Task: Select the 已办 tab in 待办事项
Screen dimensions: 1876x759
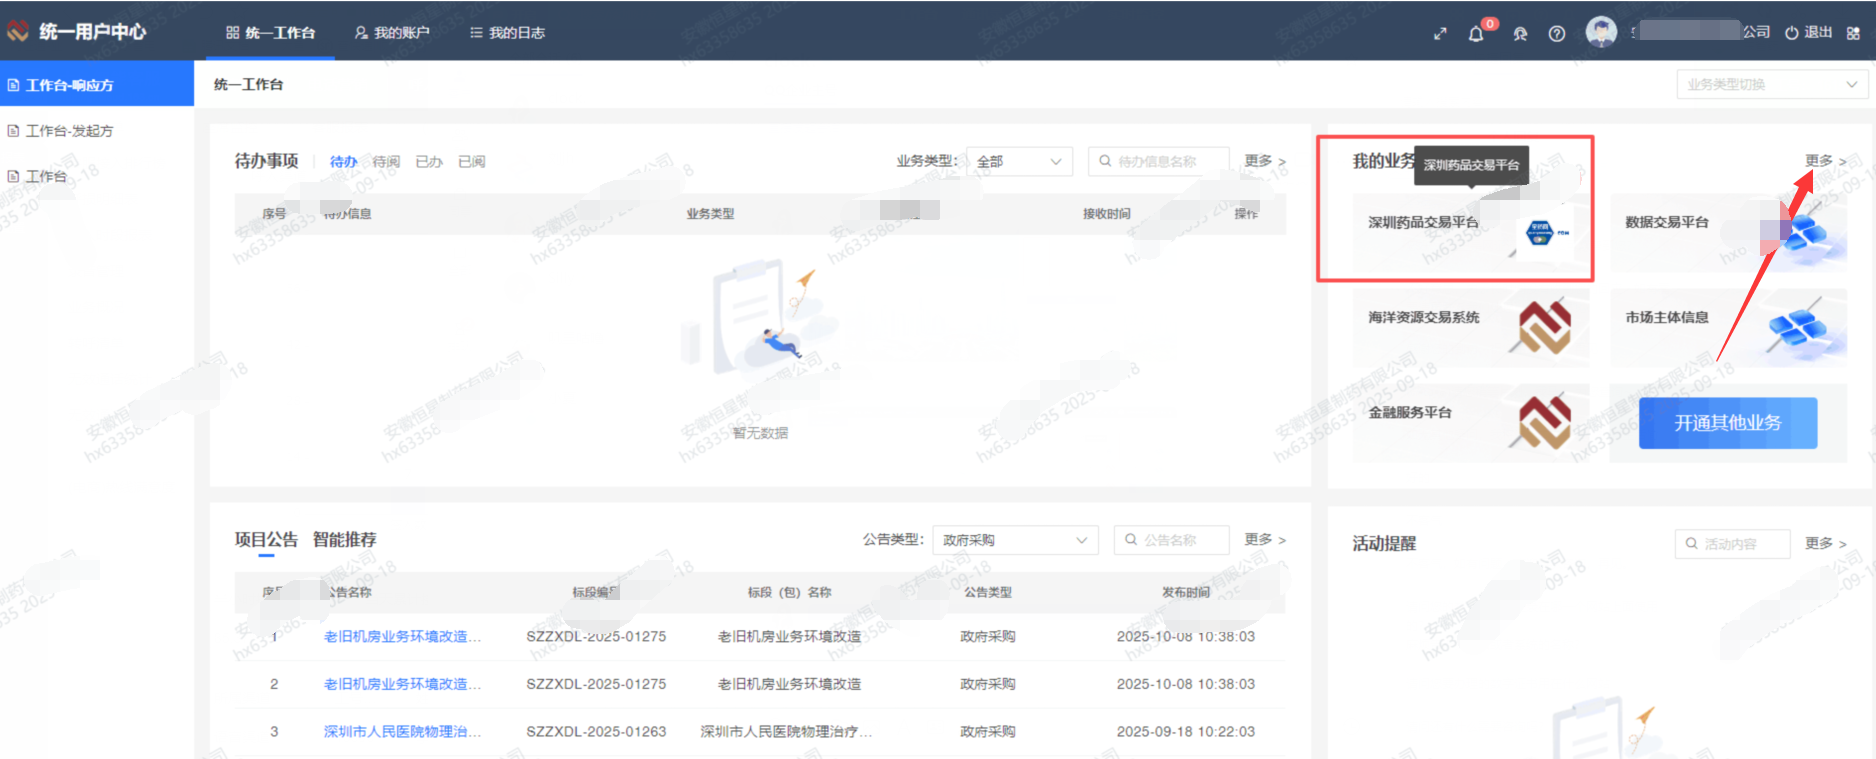Action: point(428,162)
